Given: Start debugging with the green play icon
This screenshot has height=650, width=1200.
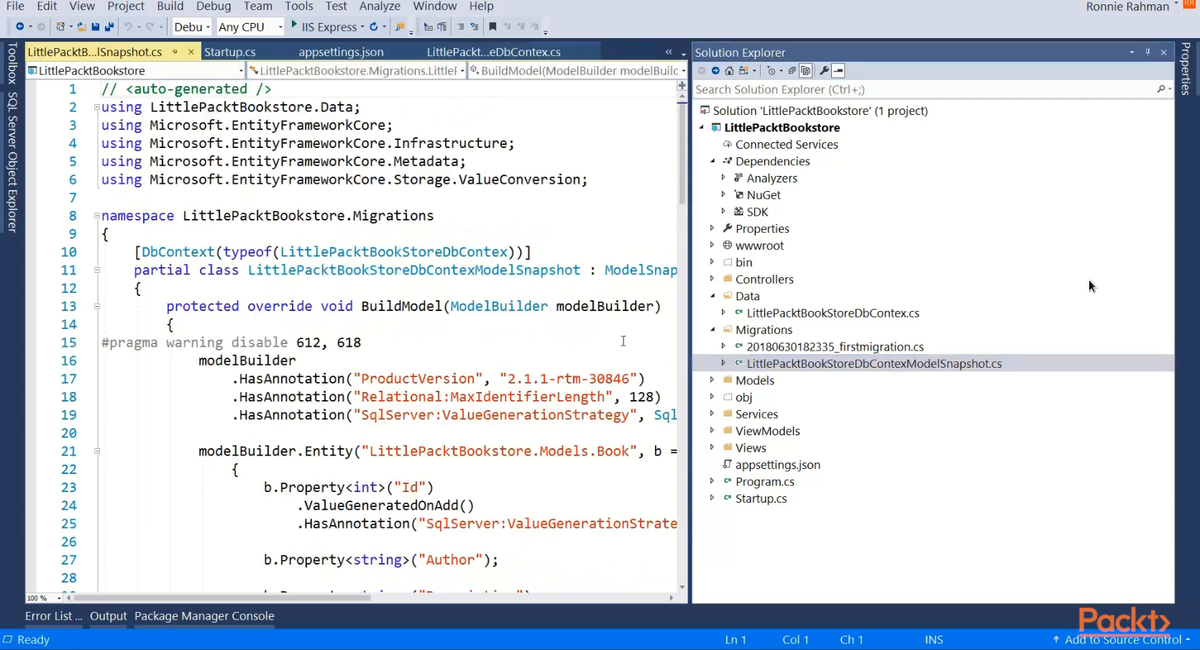Looking at the screenshot, I should (x=293, y=26).
